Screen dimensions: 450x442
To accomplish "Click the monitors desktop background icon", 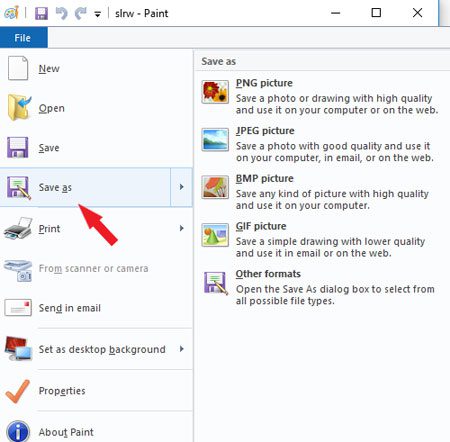I will (18, 349).
